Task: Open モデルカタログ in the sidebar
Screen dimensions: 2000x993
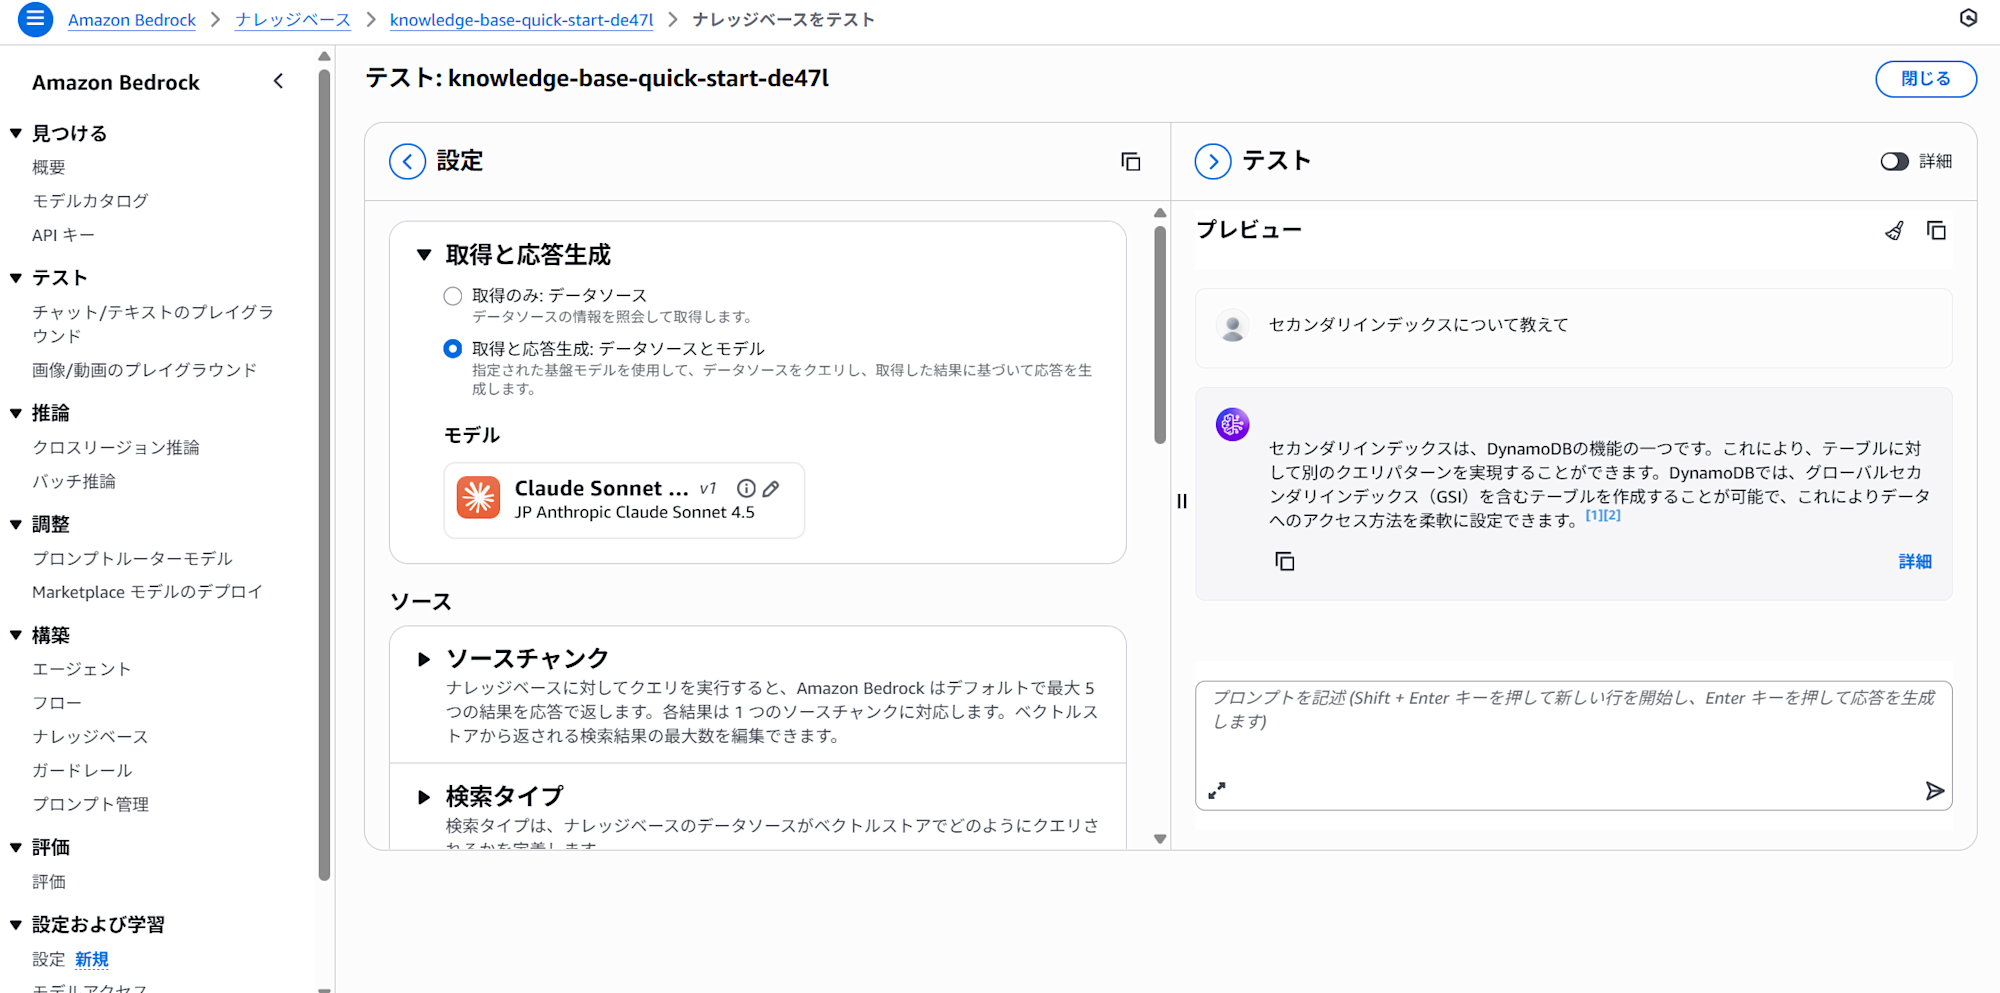Action: (x=90, y=201)
